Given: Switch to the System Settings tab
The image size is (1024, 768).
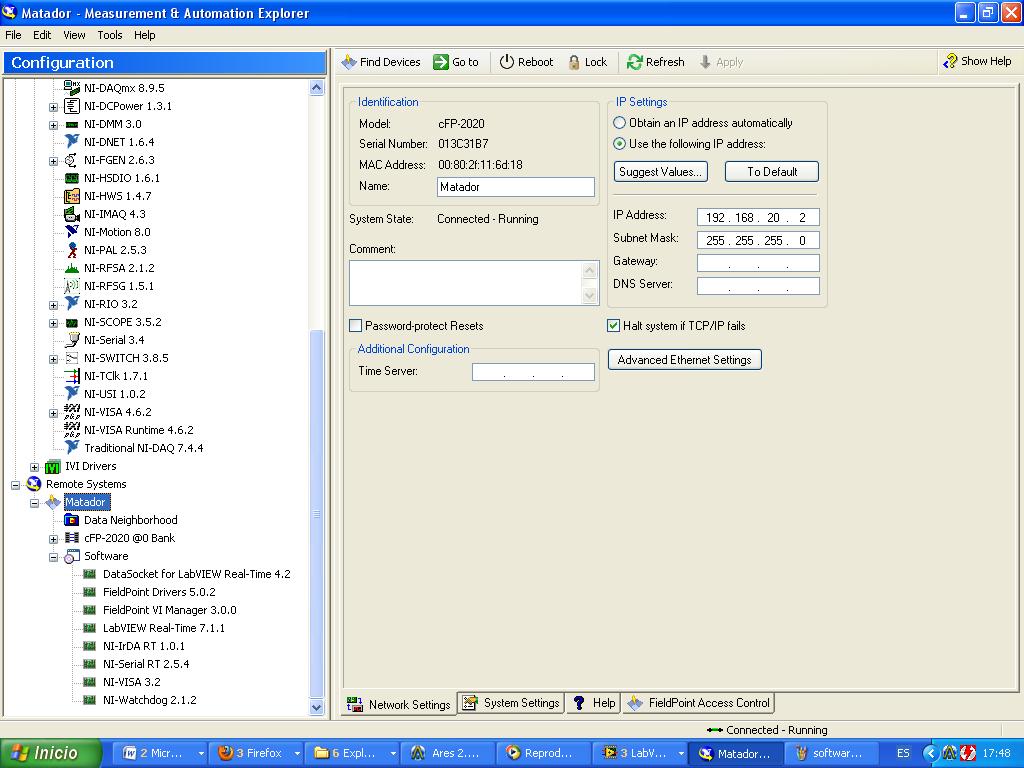Looking at the screenshot, I should pyautogui.click(x=511, y=703).
